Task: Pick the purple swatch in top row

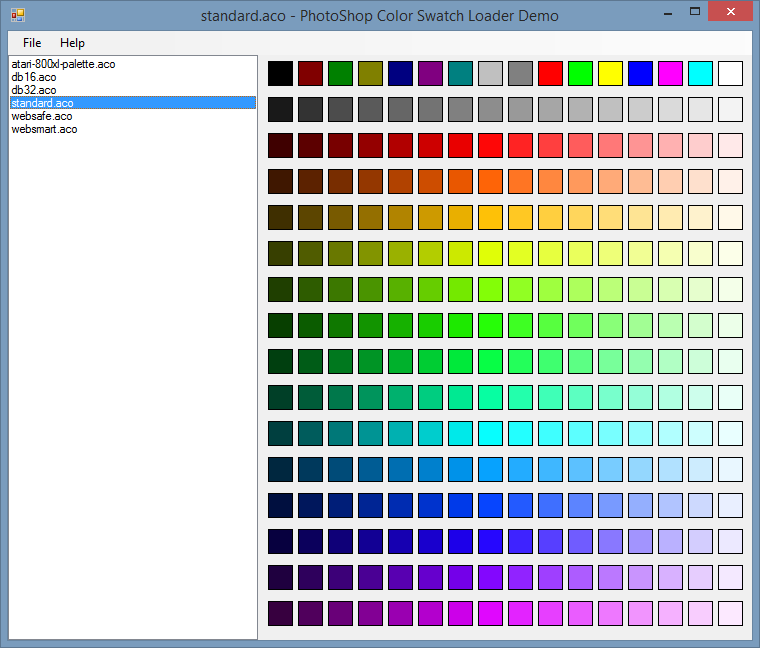Action: point(430,73)
